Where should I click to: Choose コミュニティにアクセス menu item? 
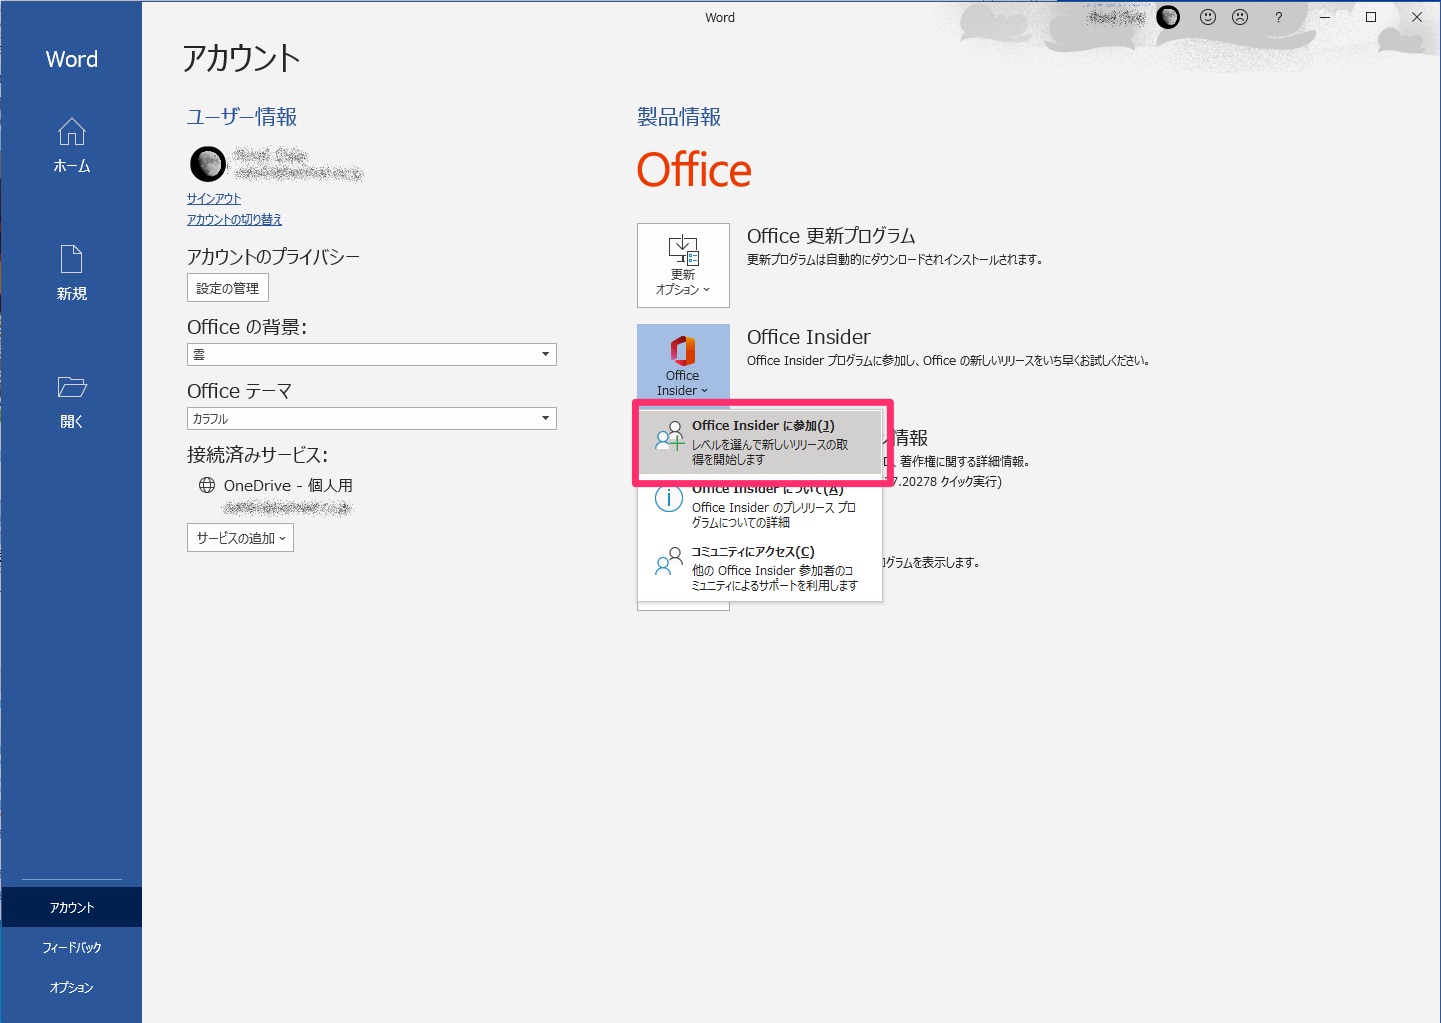coord(761,568)
